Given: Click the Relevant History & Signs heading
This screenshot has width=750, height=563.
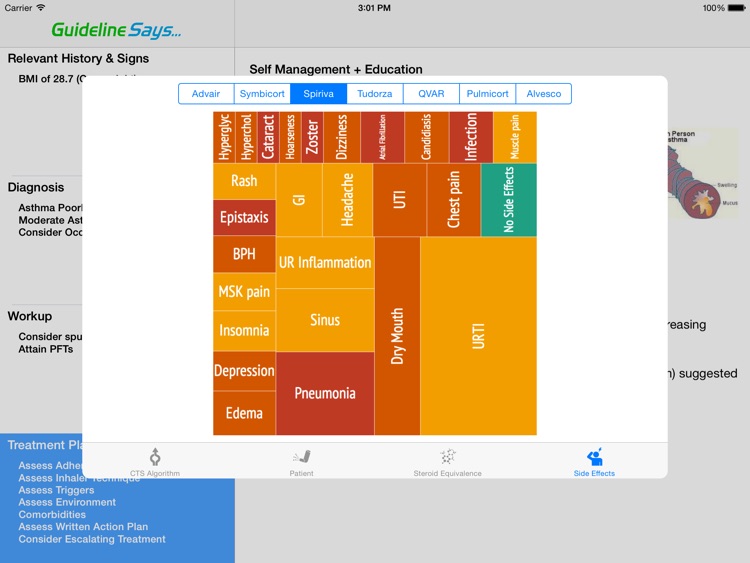Looking at the screenshot, I should [x=78, y=58].
